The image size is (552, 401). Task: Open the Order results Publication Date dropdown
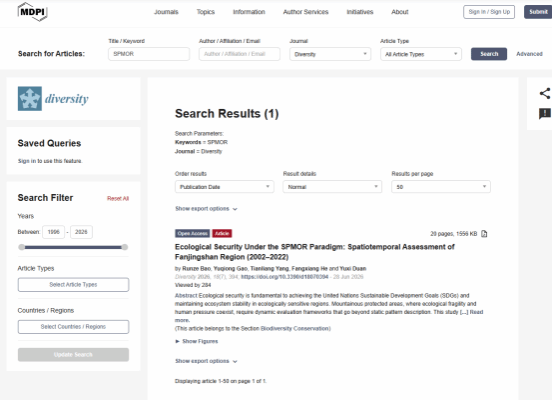(224, 187)
